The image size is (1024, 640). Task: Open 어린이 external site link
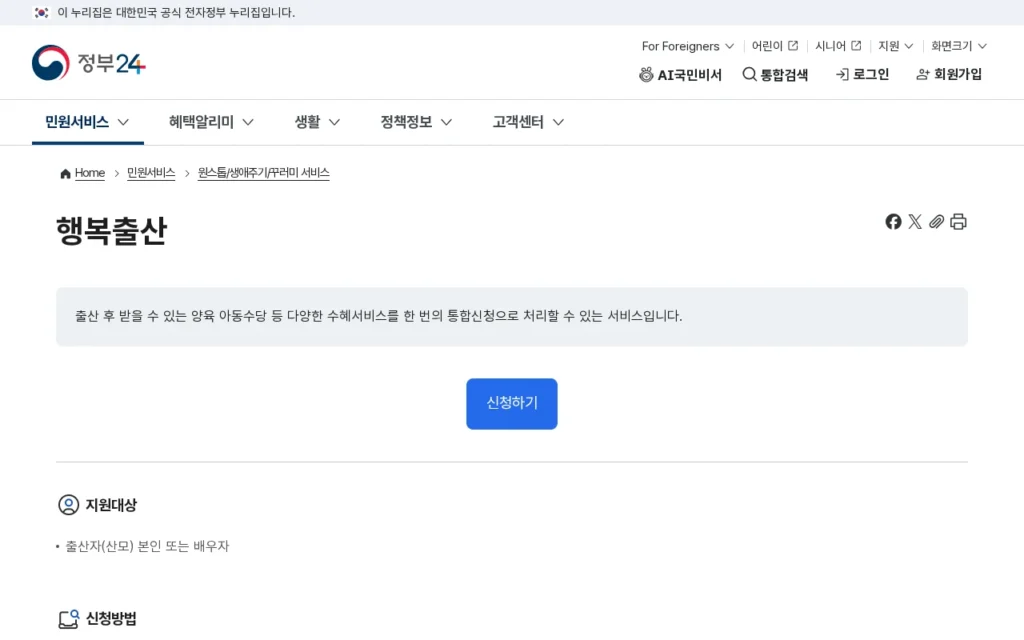775,46
